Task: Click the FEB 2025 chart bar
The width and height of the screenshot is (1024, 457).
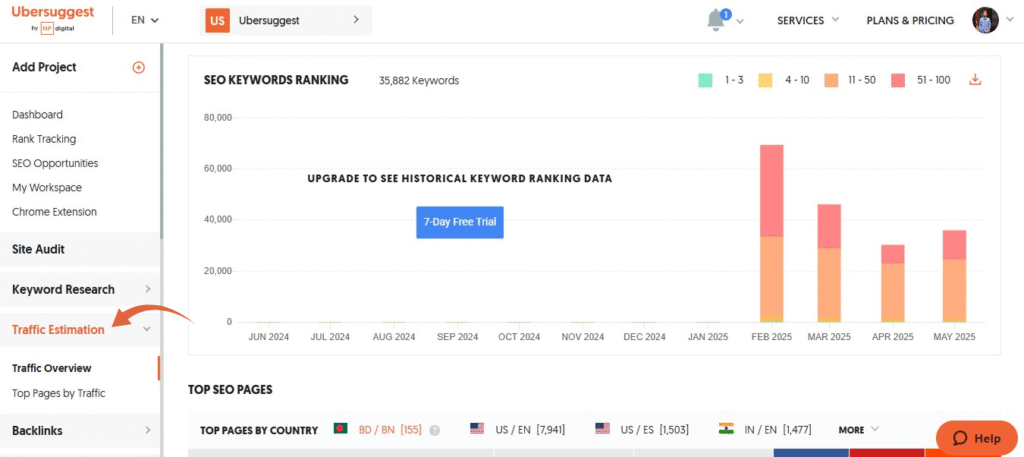Action: [771, 234]
